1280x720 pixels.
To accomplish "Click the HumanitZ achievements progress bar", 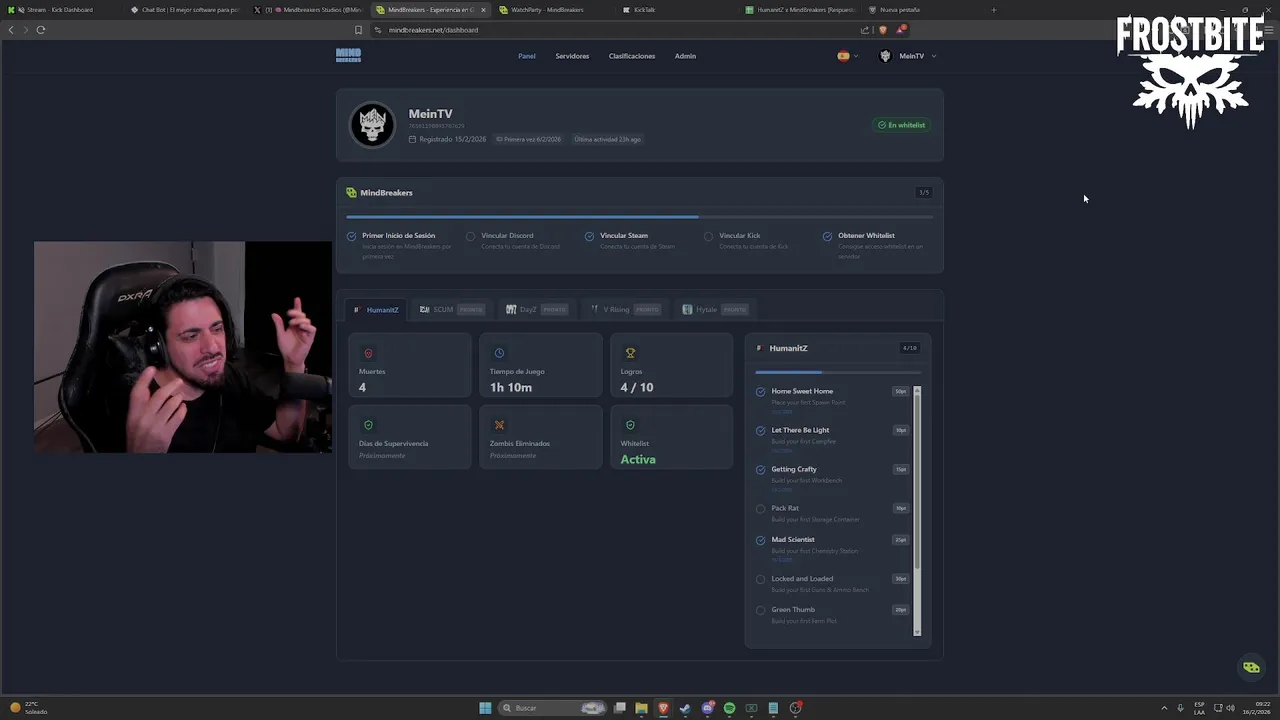I will point(838,372).
